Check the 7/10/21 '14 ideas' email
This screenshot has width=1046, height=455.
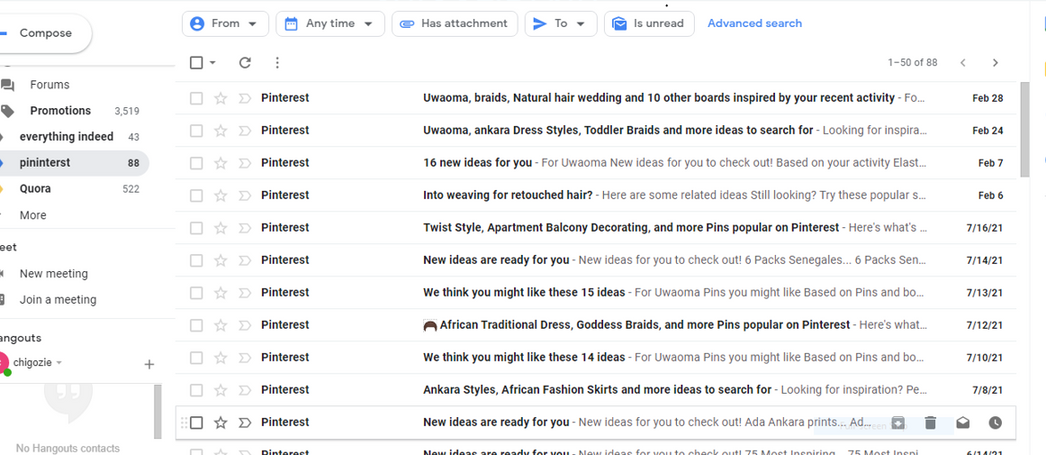click(x=196, y=358)
